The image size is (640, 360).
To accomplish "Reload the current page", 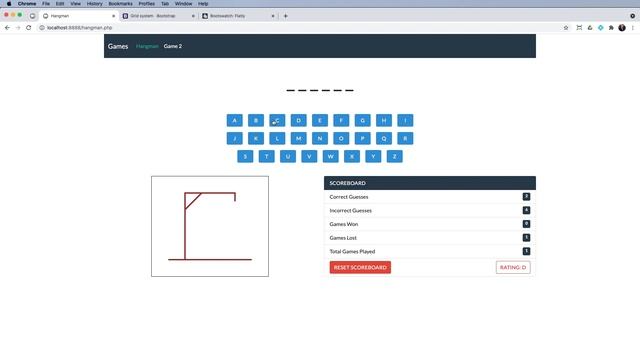I will [x=29, y=28].
